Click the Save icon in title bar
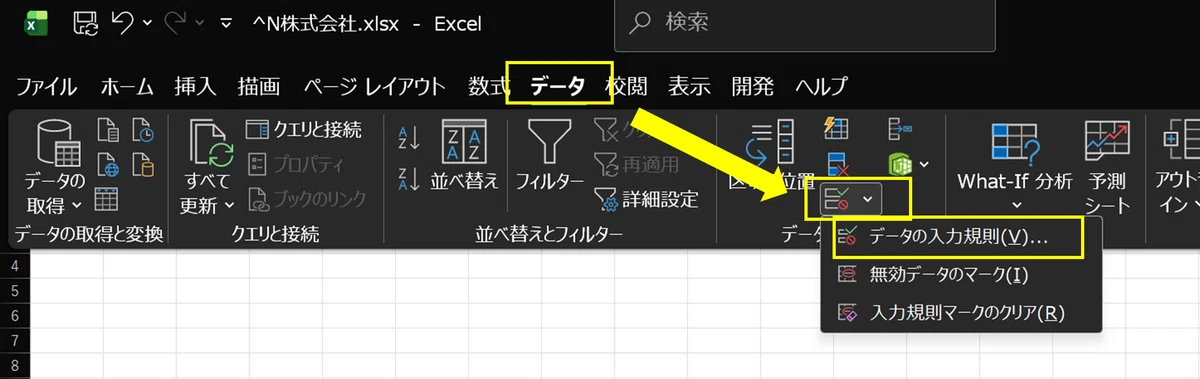 87,22
